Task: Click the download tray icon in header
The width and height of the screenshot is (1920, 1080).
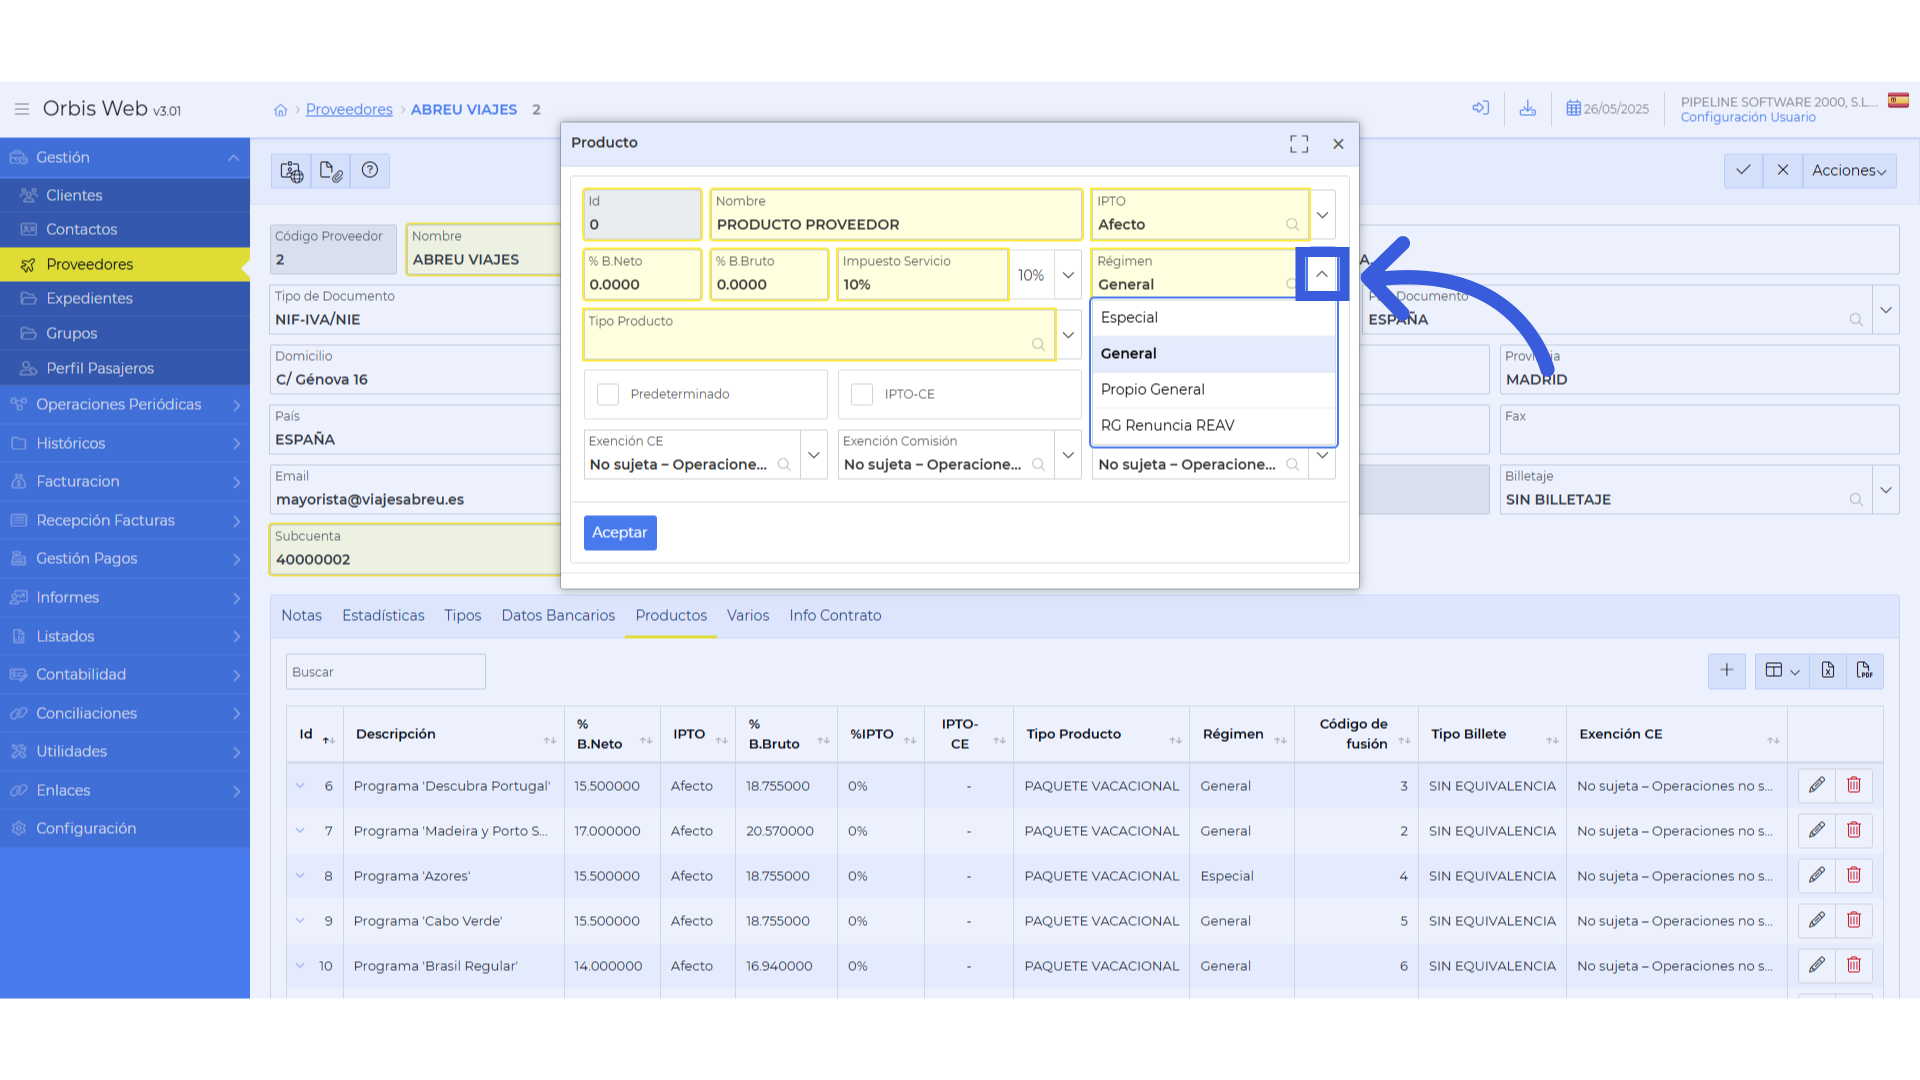Action: [x=1528, y=108]
